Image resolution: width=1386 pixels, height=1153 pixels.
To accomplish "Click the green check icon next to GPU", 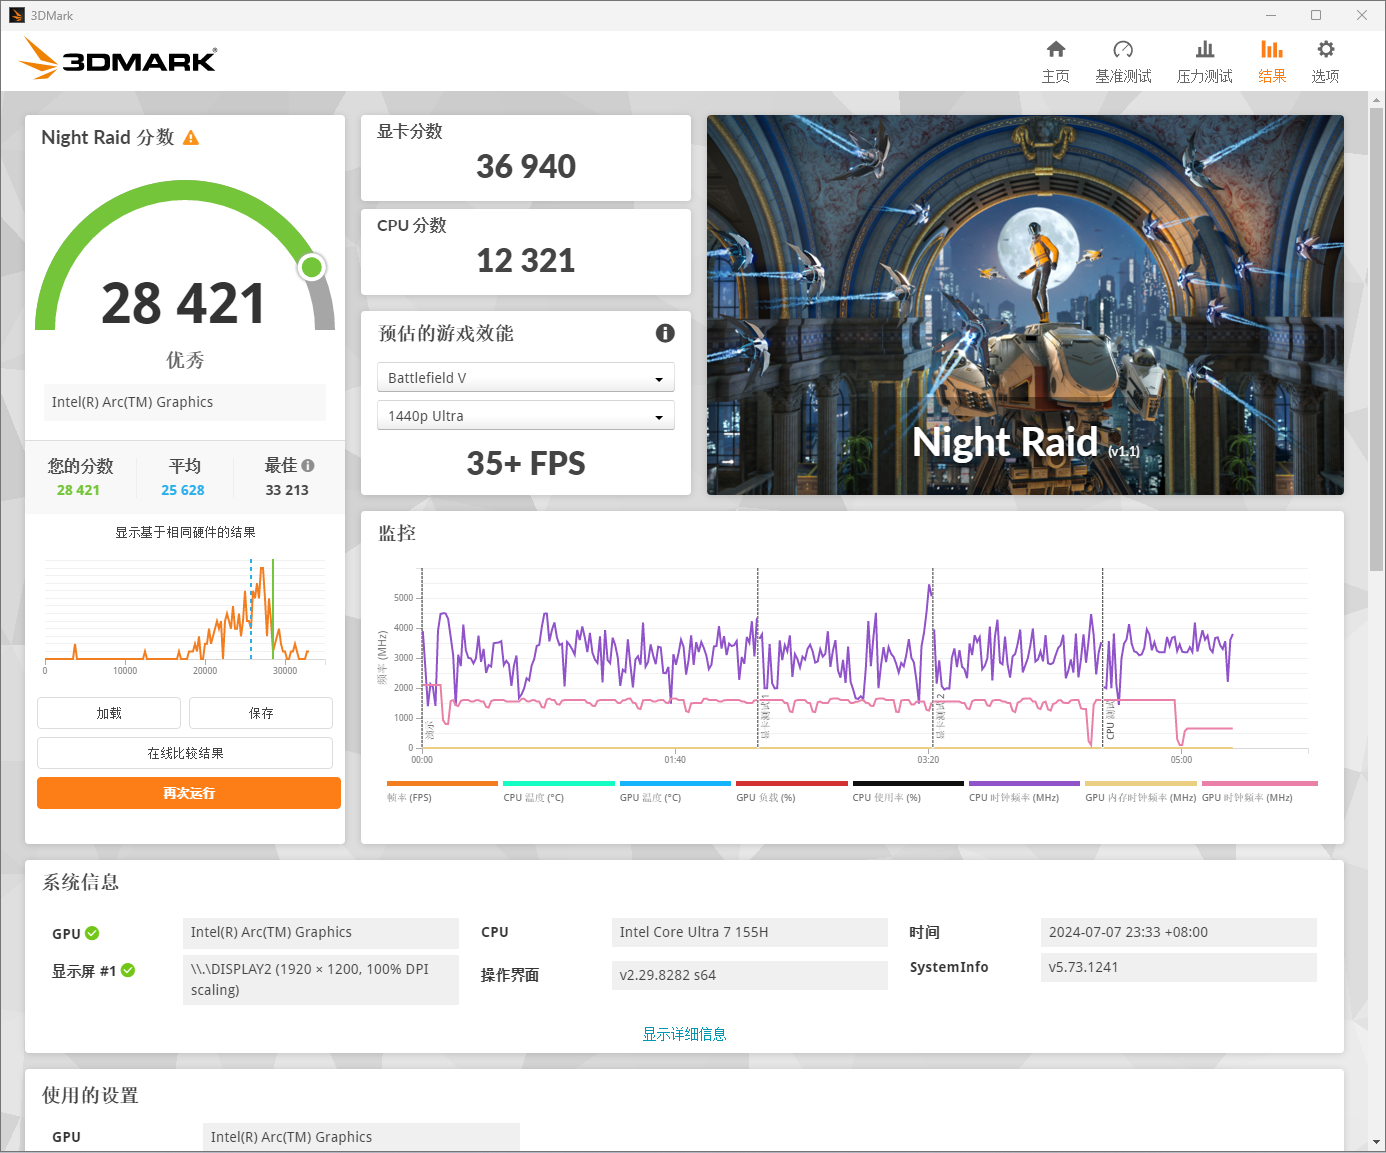I will pos(92,933).
